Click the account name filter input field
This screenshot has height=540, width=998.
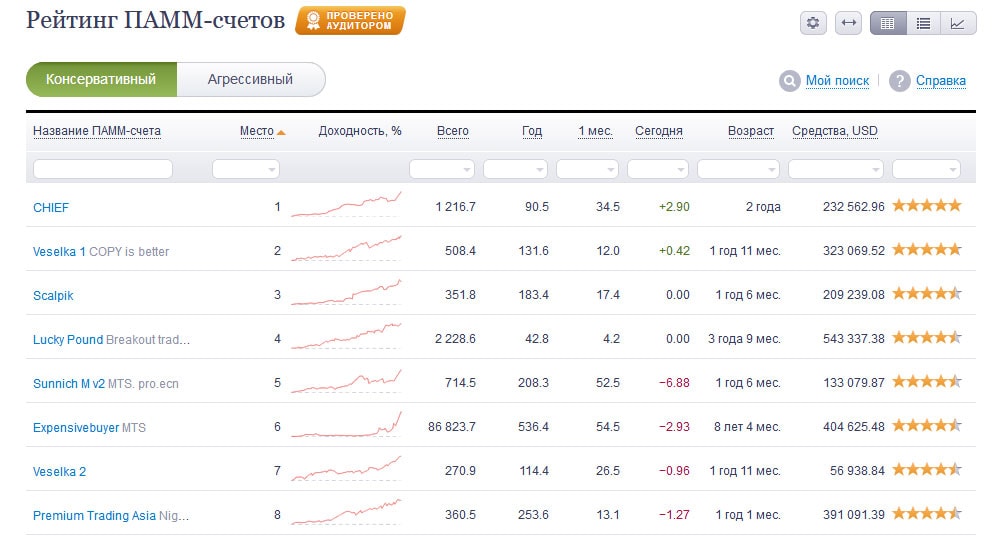point(103,170)
